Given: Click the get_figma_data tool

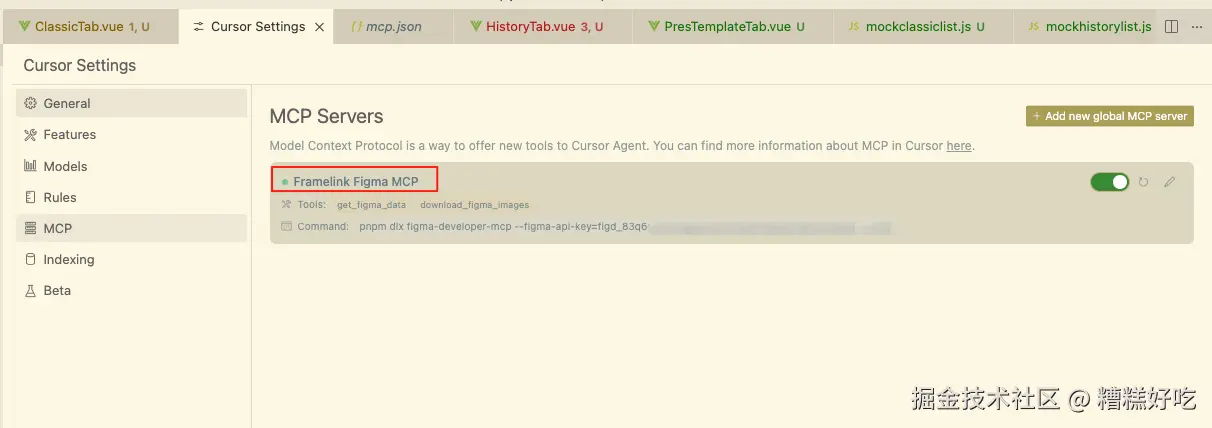Looking at the screenshot, I should click(x=371, y=205).
